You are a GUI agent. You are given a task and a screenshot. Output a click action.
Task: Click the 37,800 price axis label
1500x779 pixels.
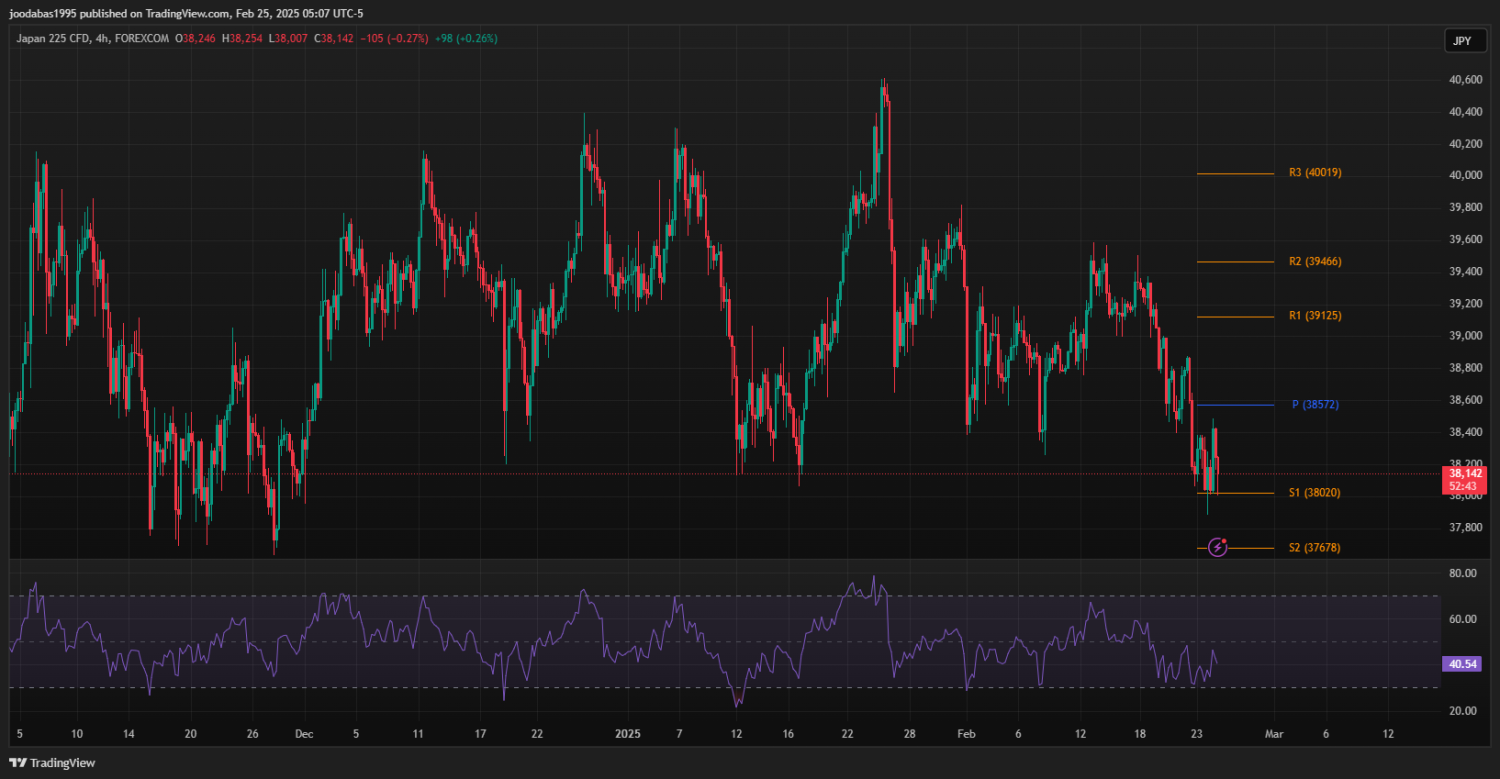[1464, 528]
